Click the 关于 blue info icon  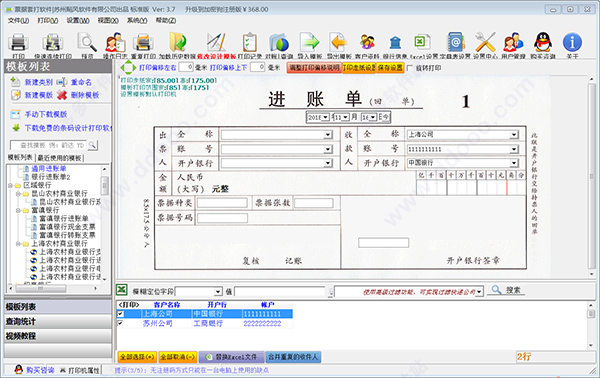(x=572, y=42)
